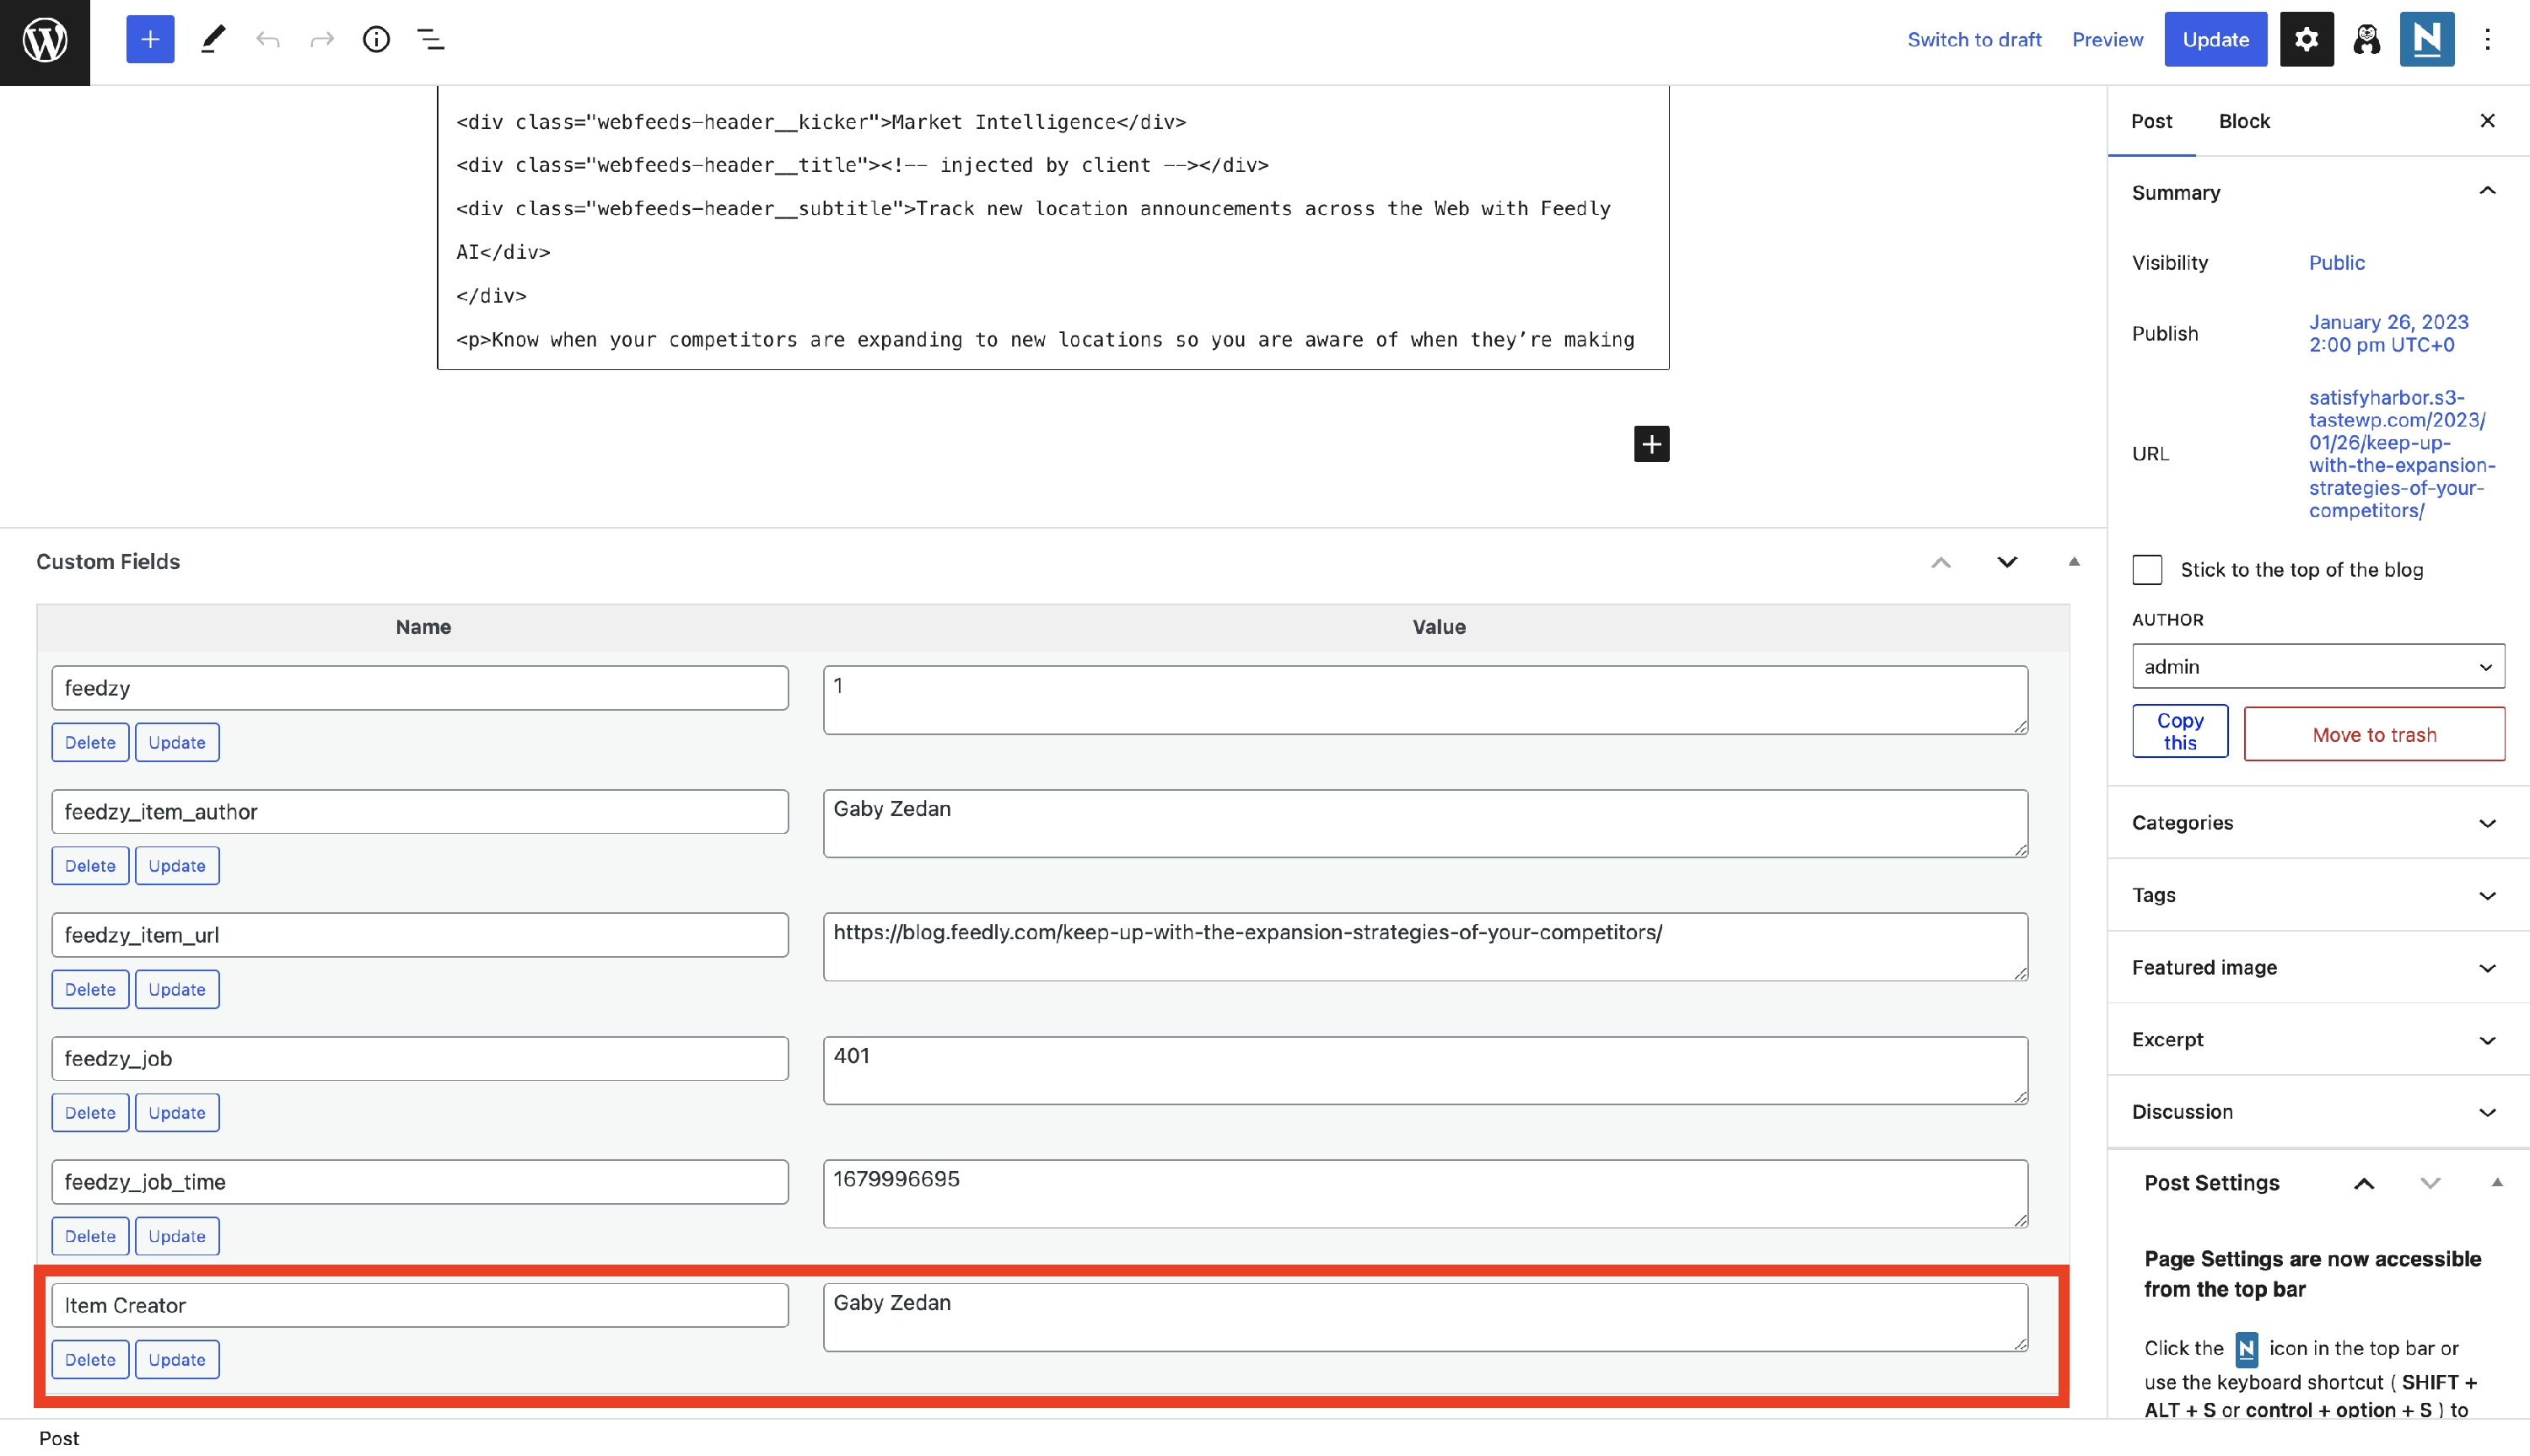The width and height of the screenshot is (2530, 1456).
Task: Expand the Featured image panel
Action: pyautogui.click(x=2317, y=967)
